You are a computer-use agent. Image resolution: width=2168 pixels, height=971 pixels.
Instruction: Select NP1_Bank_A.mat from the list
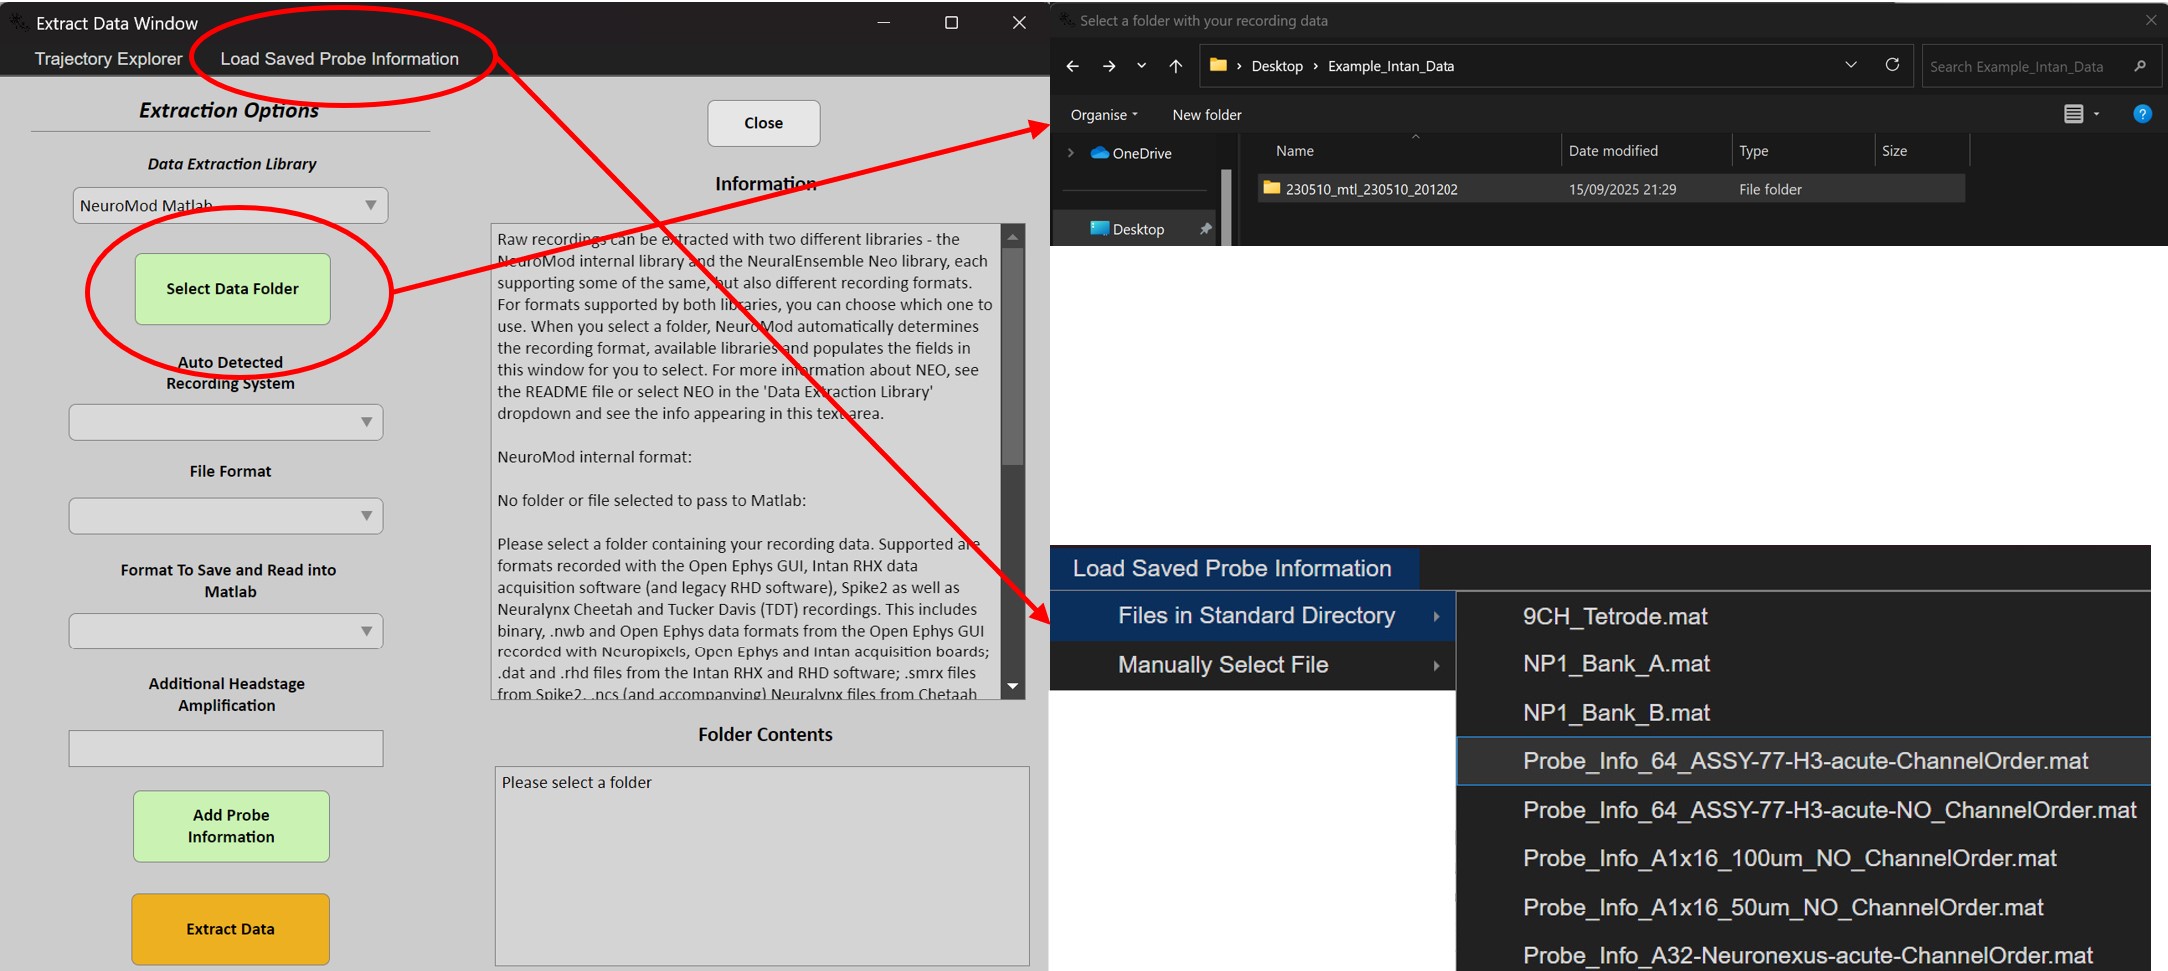(1616, 664)
